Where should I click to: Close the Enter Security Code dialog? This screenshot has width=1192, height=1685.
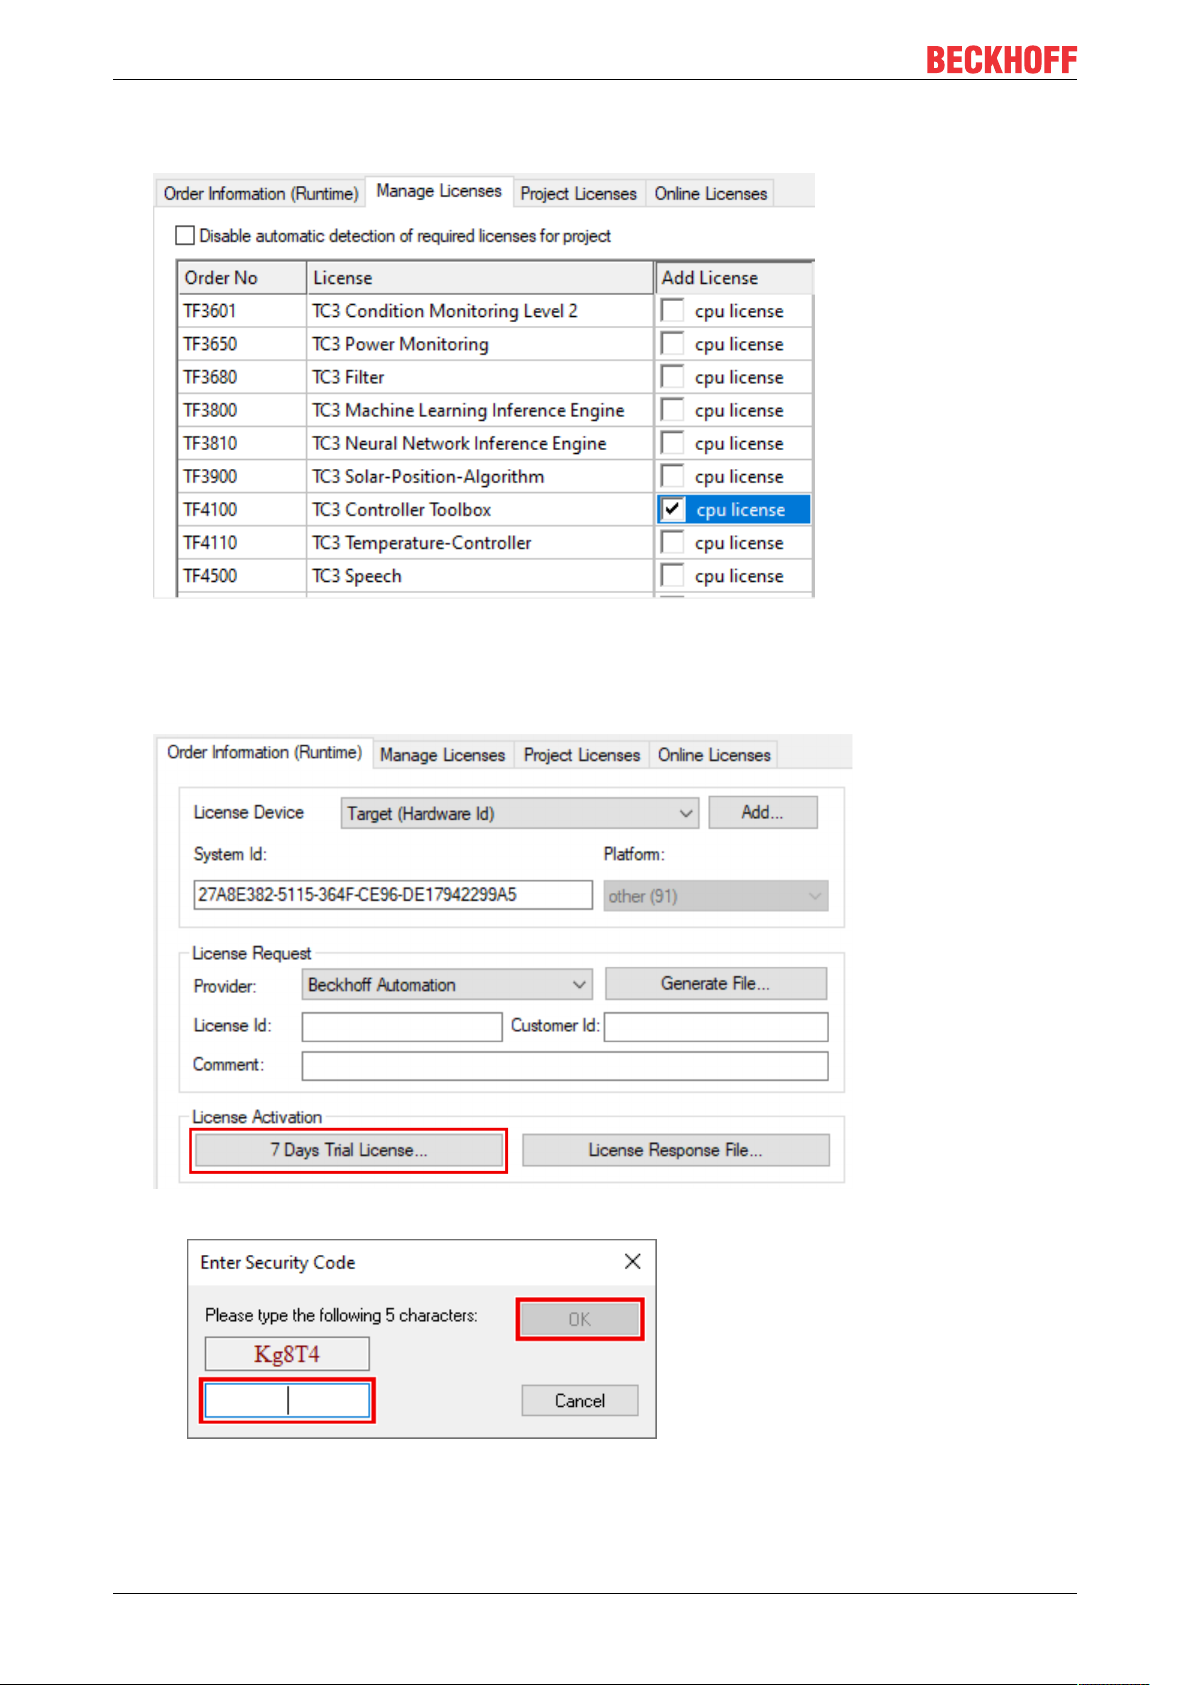632,1261
